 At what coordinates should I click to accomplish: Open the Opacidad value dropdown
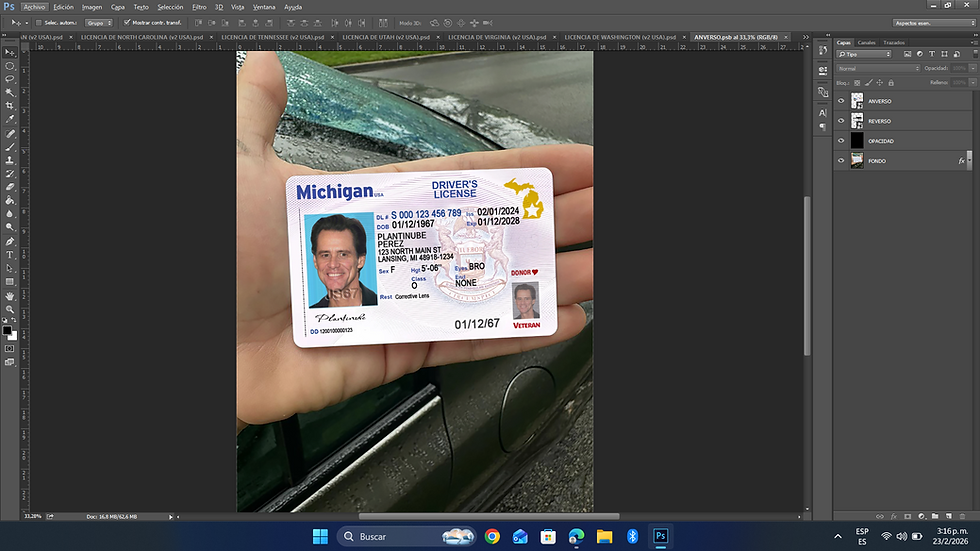pyautogui.click(x=972, y=68)
